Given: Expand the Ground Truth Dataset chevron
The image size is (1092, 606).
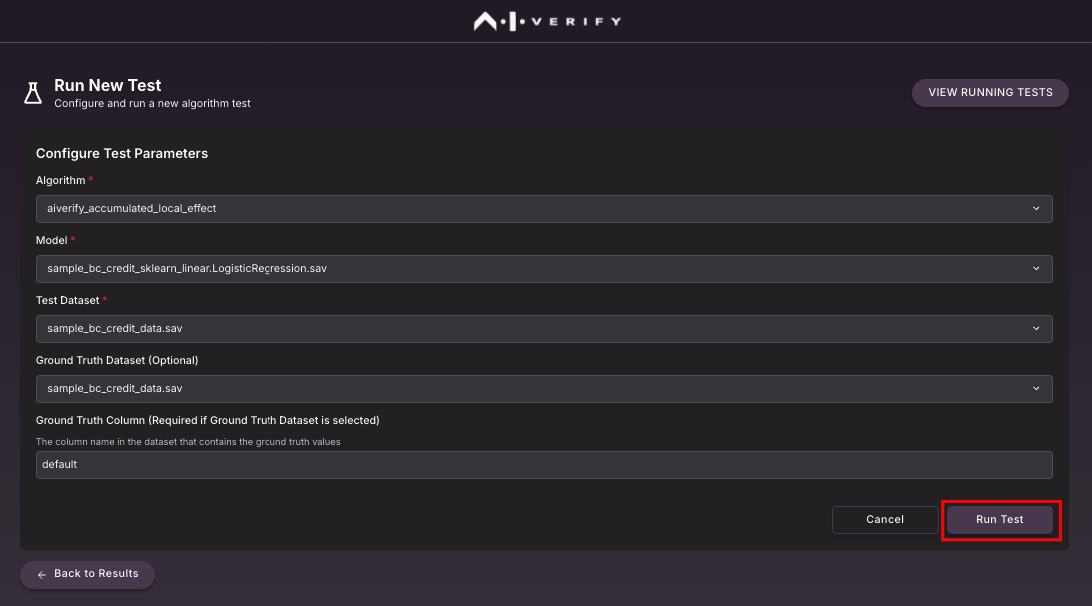Looking at the screenshot, I should tap(1036, 389).
